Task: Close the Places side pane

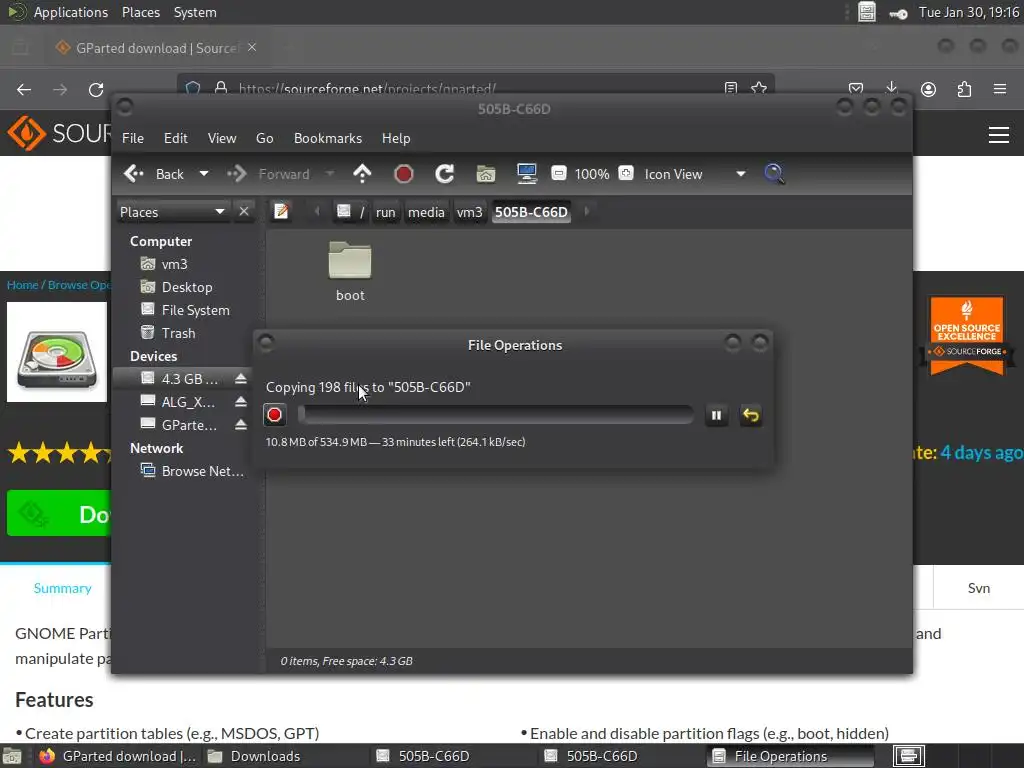Action: tap(244, 212)
